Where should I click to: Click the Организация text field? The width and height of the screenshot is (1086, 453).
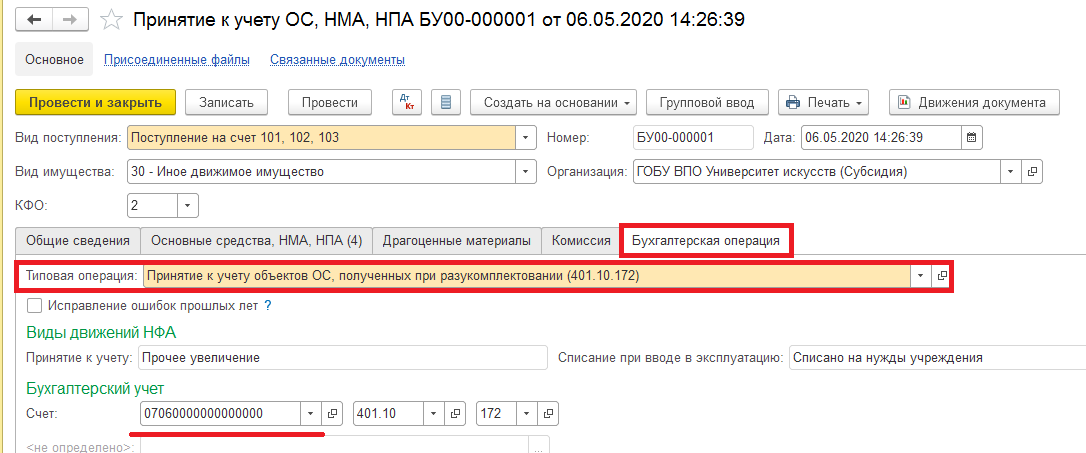[817, 171]
